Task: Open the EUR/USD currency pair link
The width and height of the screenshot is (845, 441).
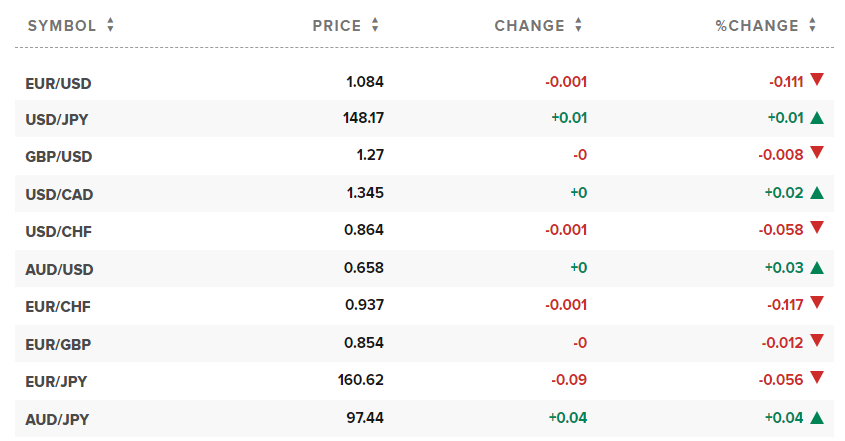Action: tap(58, 82)
